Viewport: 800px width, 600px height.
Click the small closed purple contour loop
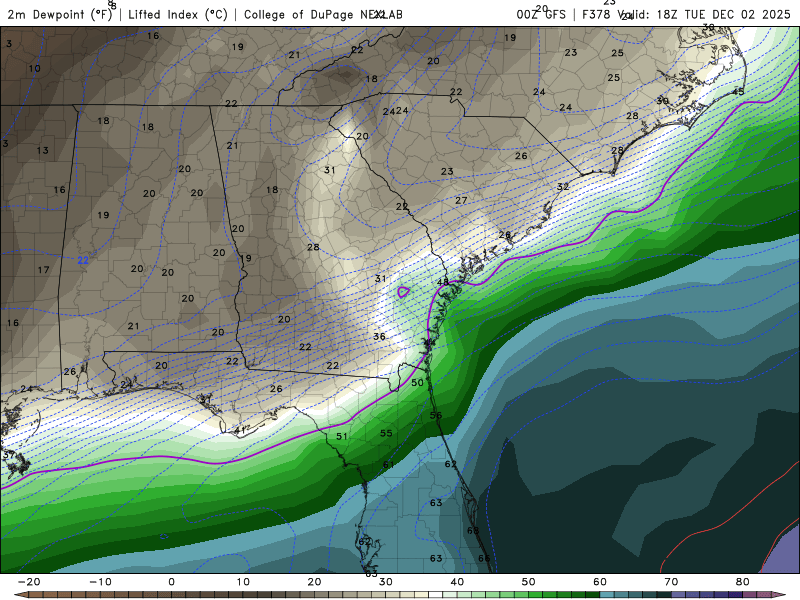click(x=403, y=292)
